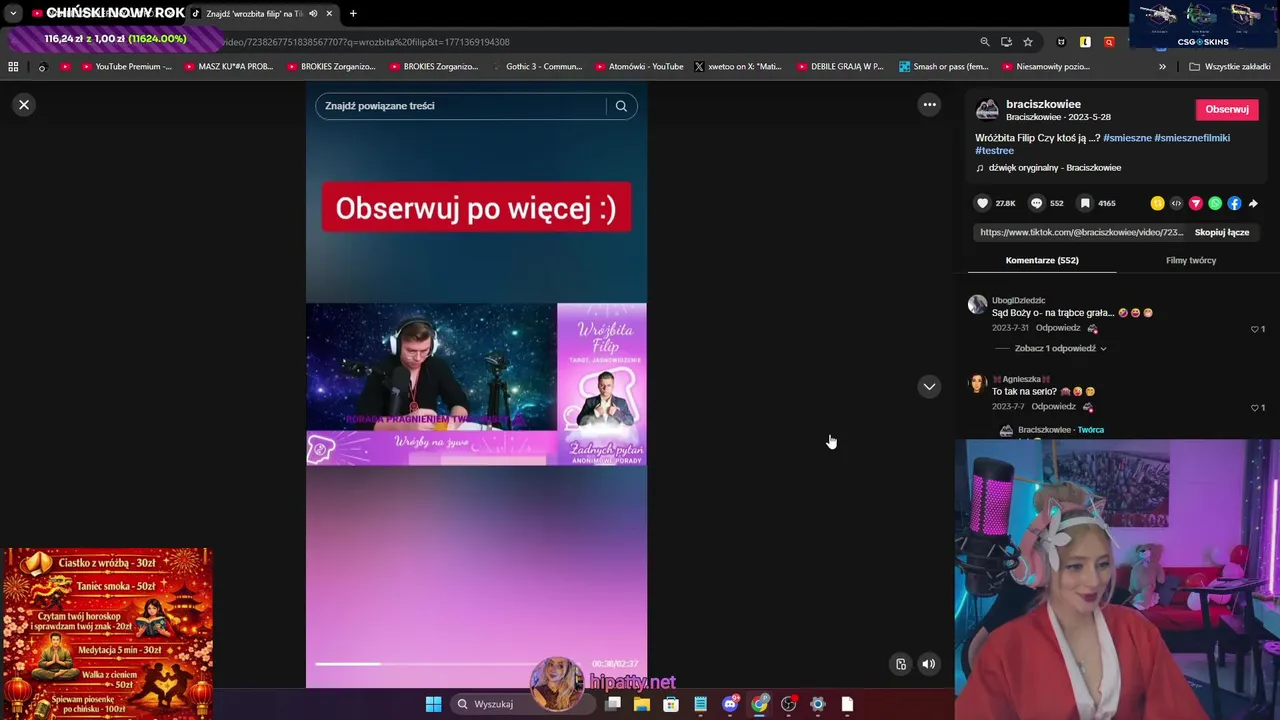Open 'DEBILE GRAJĄ W P...' bookmark
This screenshot has height=720, width=1280.
(840, 67)
